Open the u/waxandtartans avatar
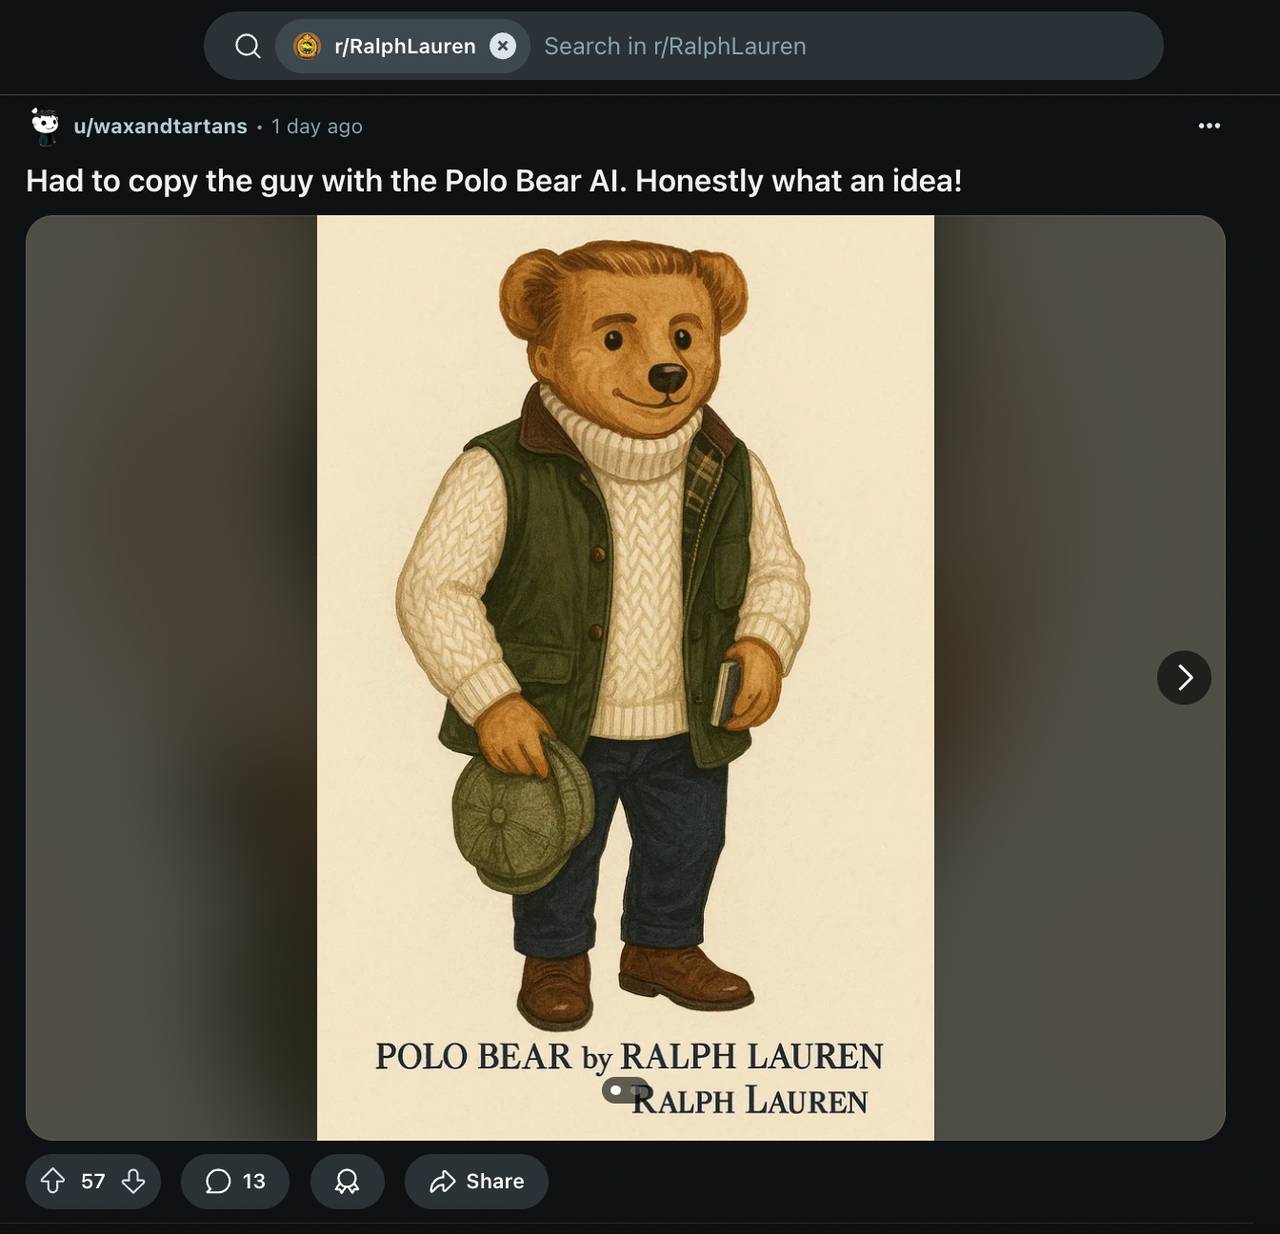This screenshot has height=1234, width=1280. (x=45, y=125)
